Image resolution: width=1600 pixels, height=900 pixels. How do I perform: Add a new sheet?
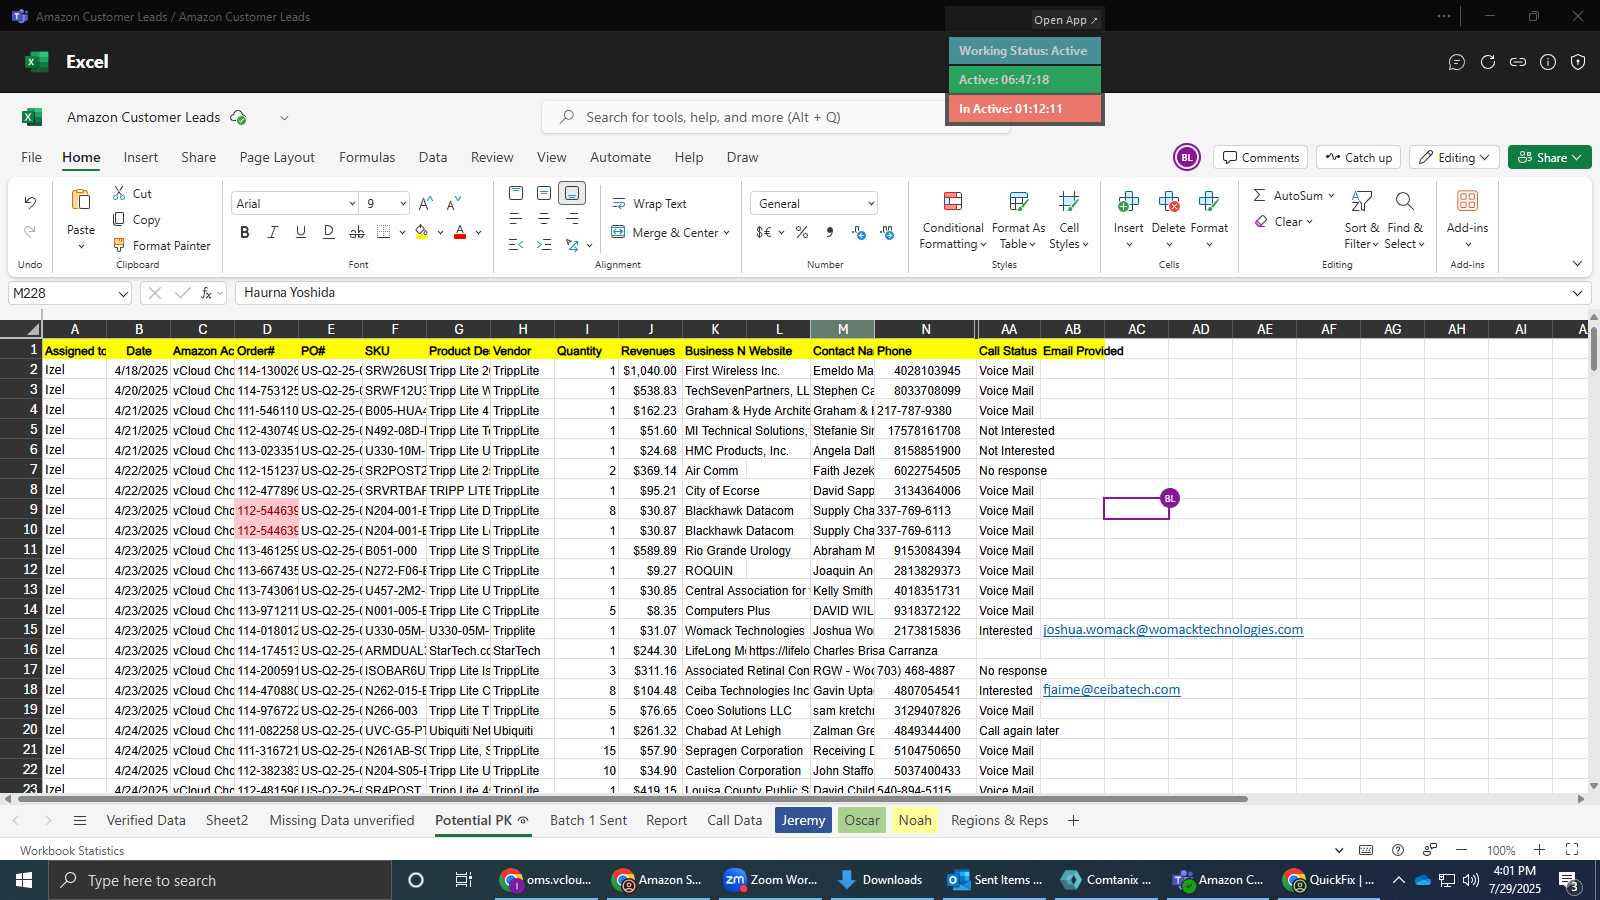pos(1073,820)
